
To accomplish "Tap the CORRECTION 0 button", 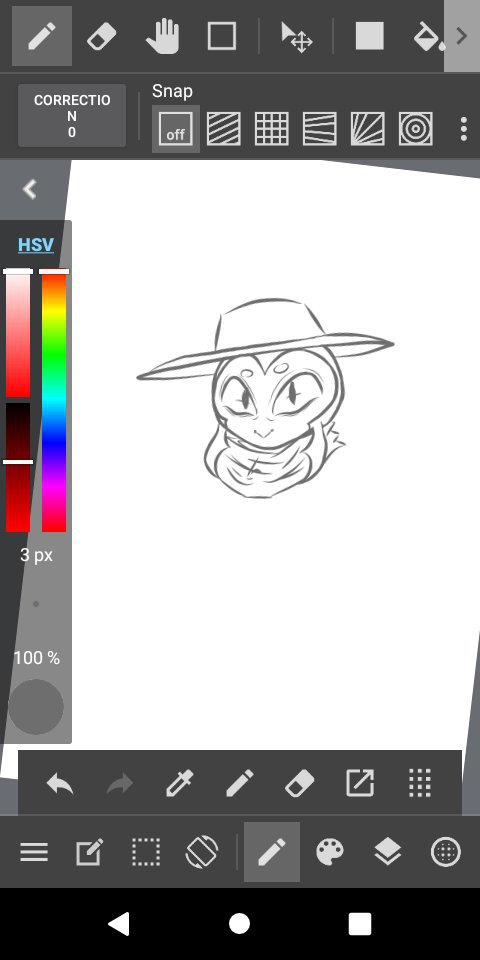I will pos(72,116).
